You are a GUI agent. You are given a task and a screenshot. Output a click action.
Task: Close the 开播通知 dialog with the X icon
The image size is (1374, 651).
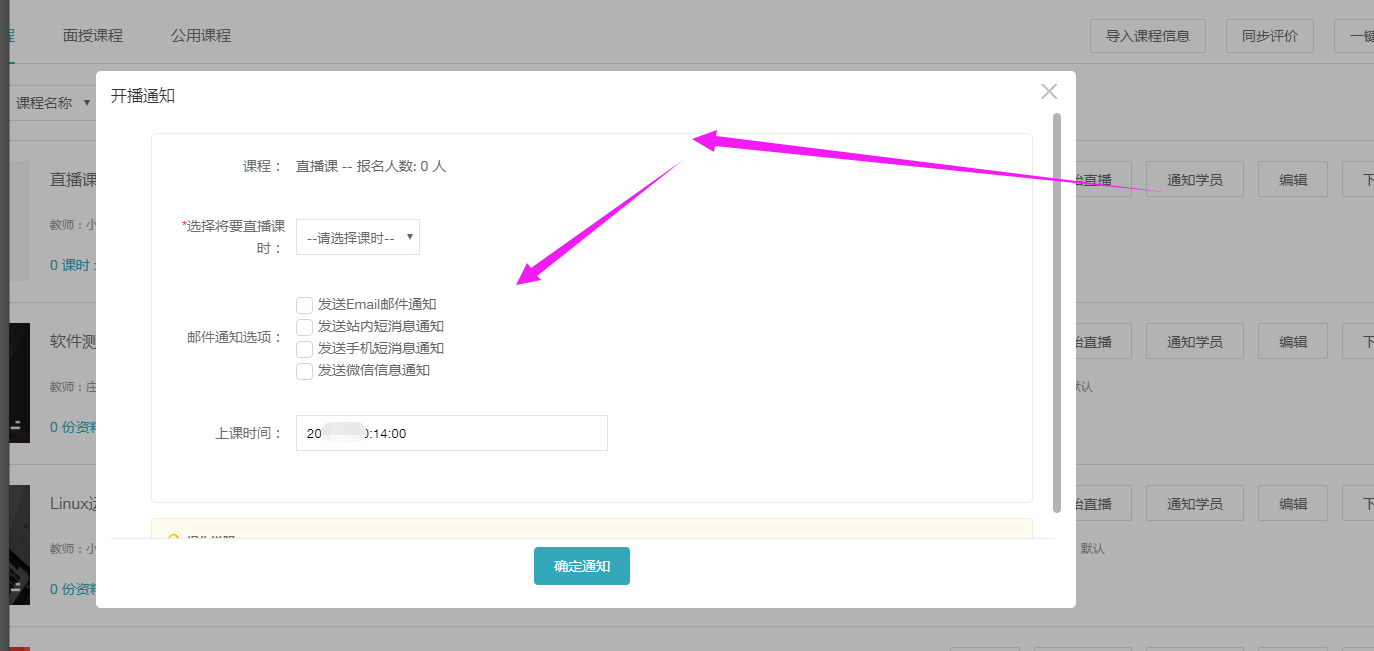pyautogui.click(x=1048, y=92)
